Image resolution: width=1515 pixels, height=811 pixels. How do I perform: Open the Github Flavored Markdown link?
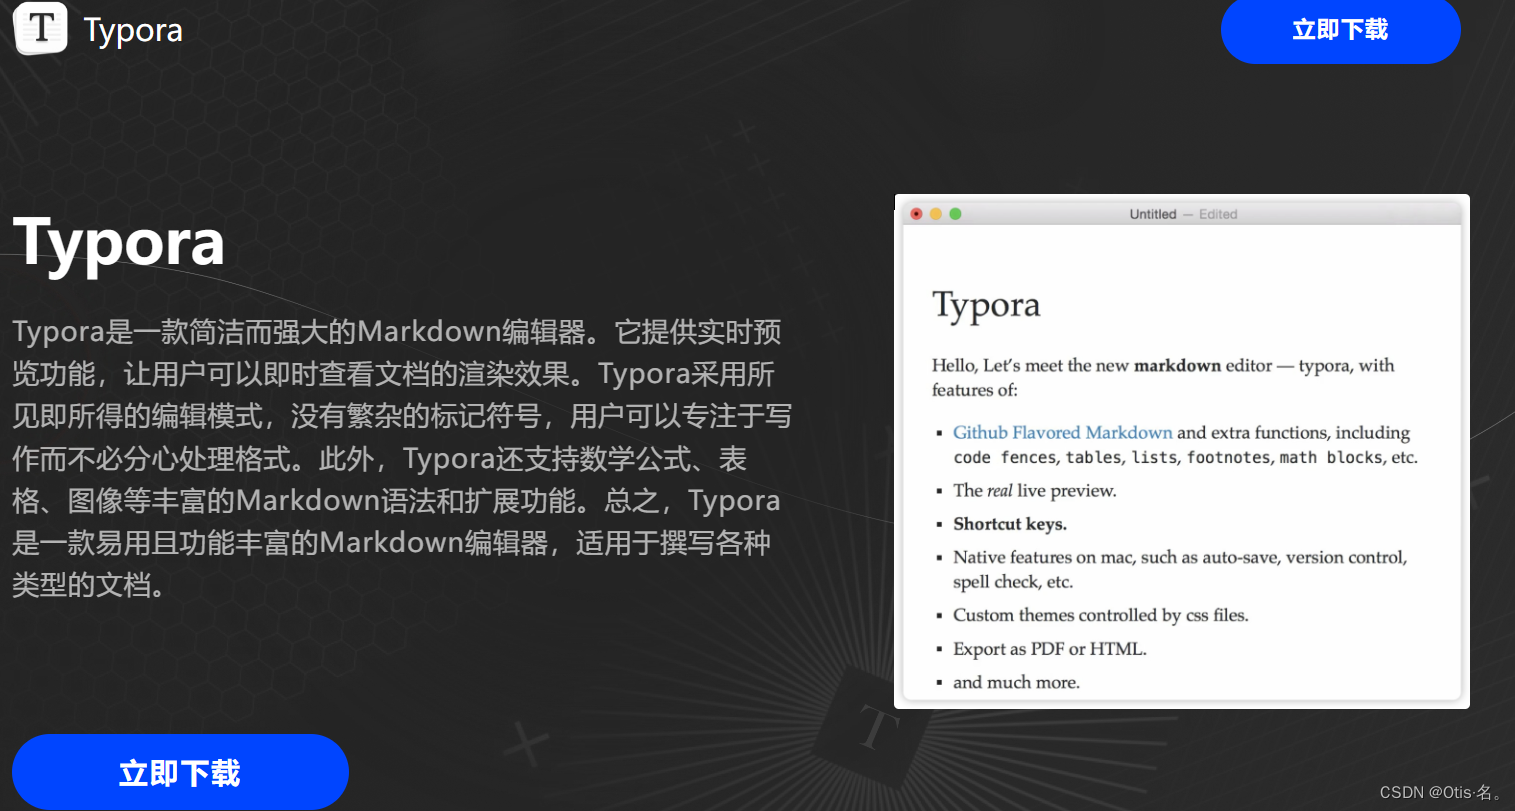(1062, 432)
